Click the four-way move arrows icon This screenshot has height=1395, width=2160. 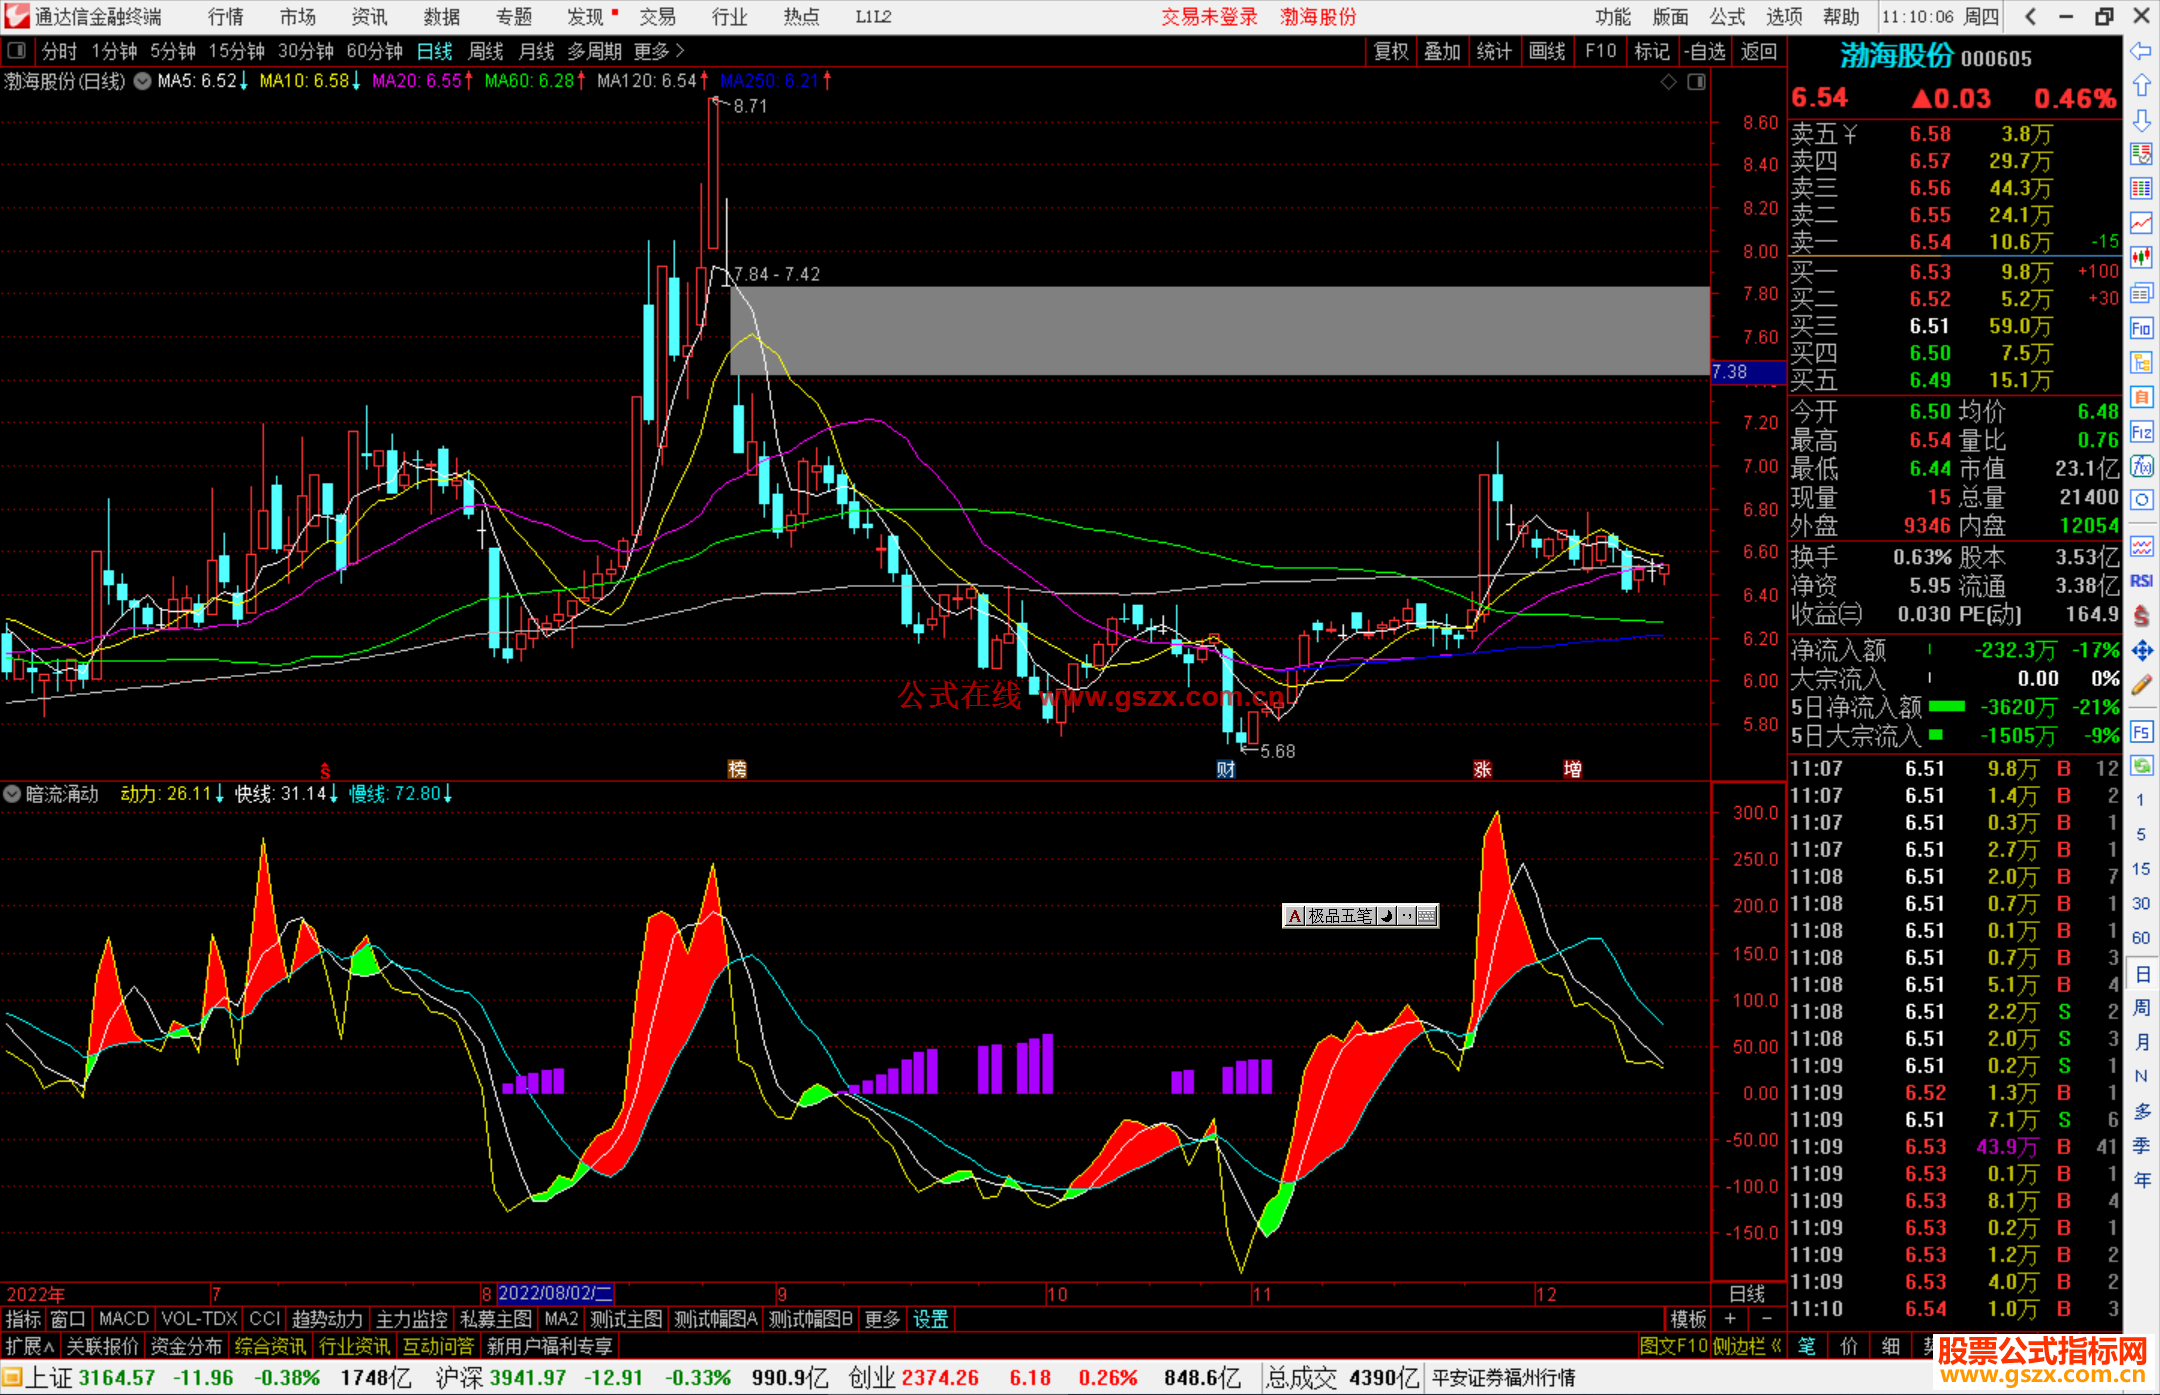point(2141,651)
